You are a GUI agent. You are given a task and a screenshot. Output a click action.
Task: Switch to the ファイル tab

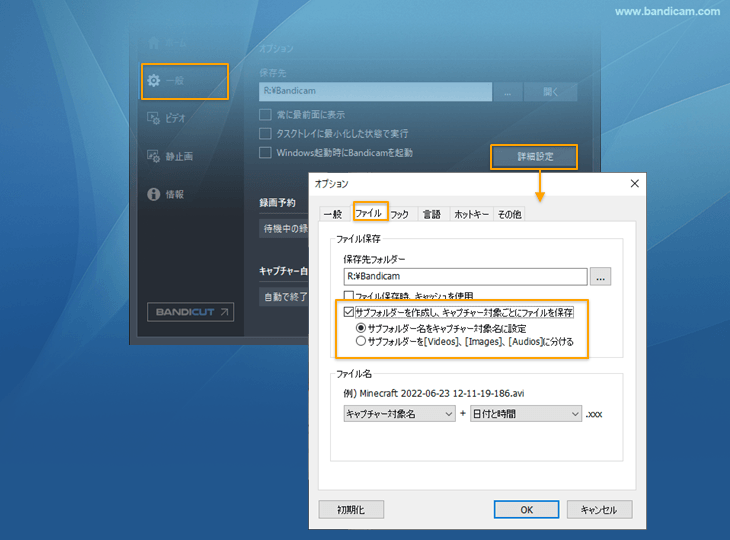click(x=369, y=213)
